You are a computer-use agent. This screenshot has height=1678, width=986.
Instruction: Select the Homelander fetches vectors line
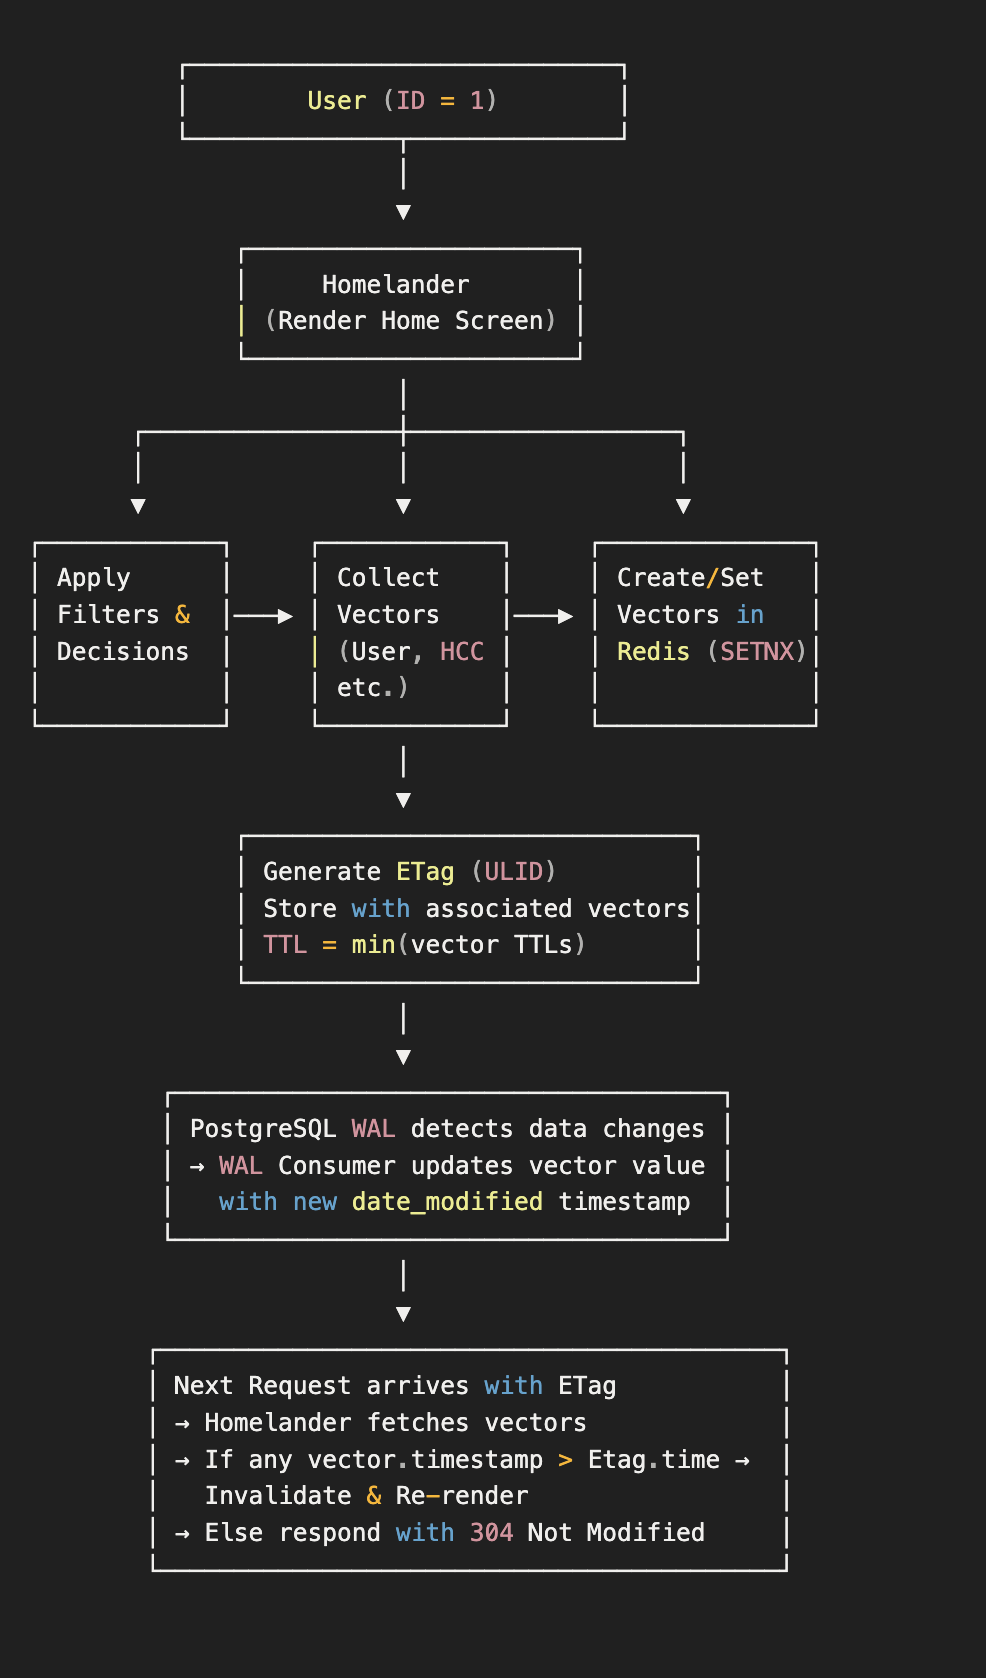pyautogui.click(x=395, y=1423)
